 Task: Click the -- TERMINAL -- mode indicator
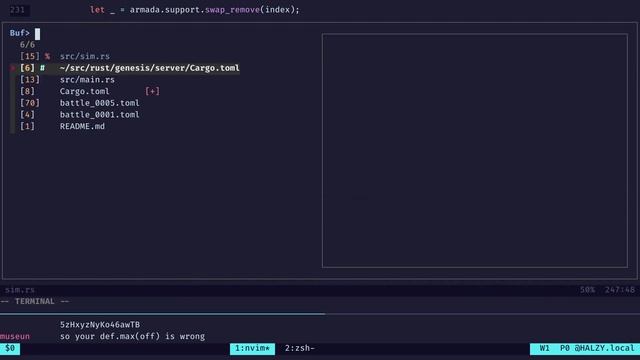coord(35,301)
